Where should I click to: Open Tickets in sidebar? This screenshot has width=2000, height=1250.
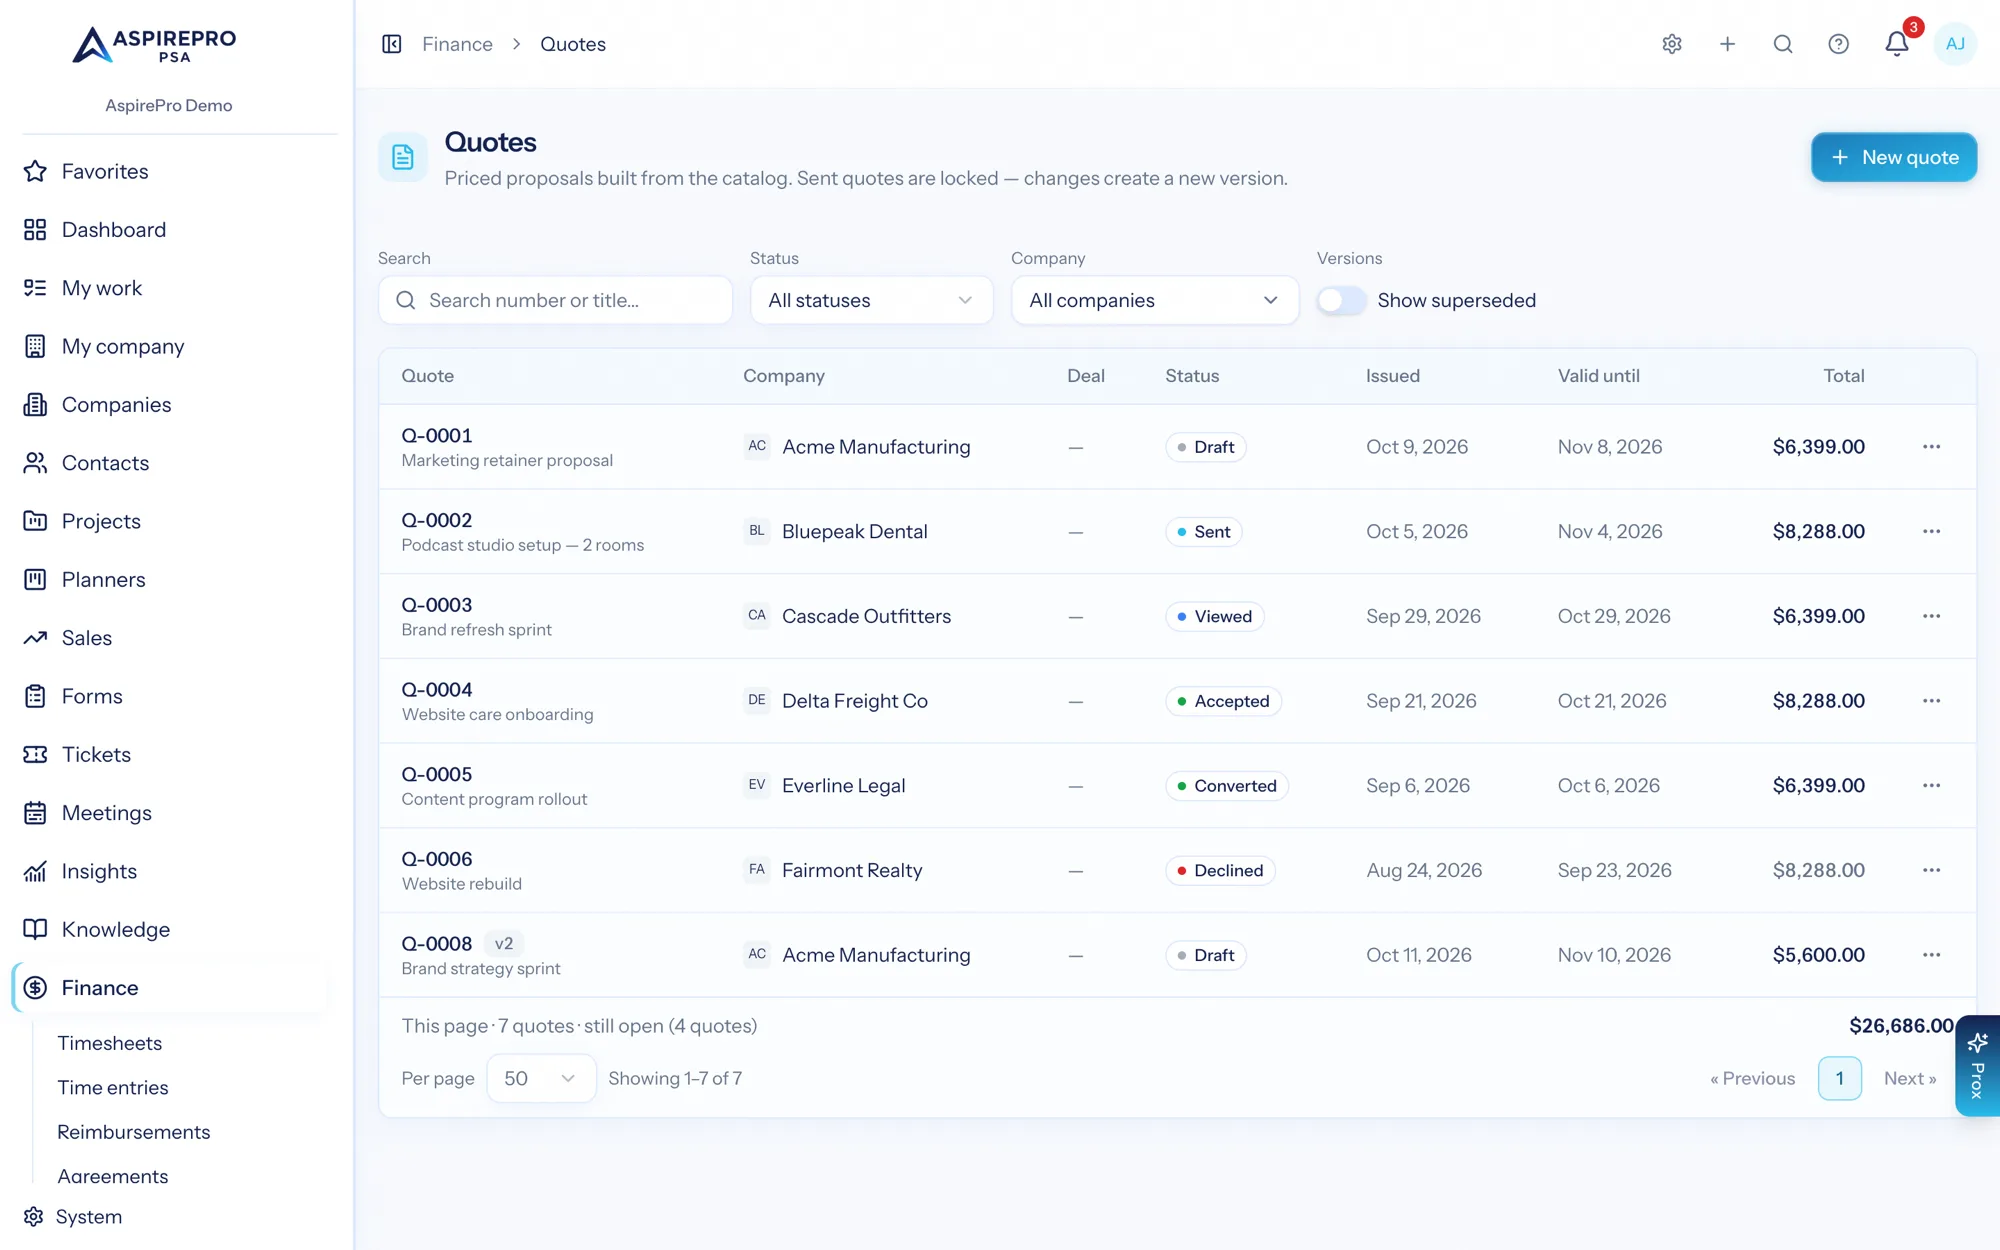pyautogui.click(x=96, y=755)
